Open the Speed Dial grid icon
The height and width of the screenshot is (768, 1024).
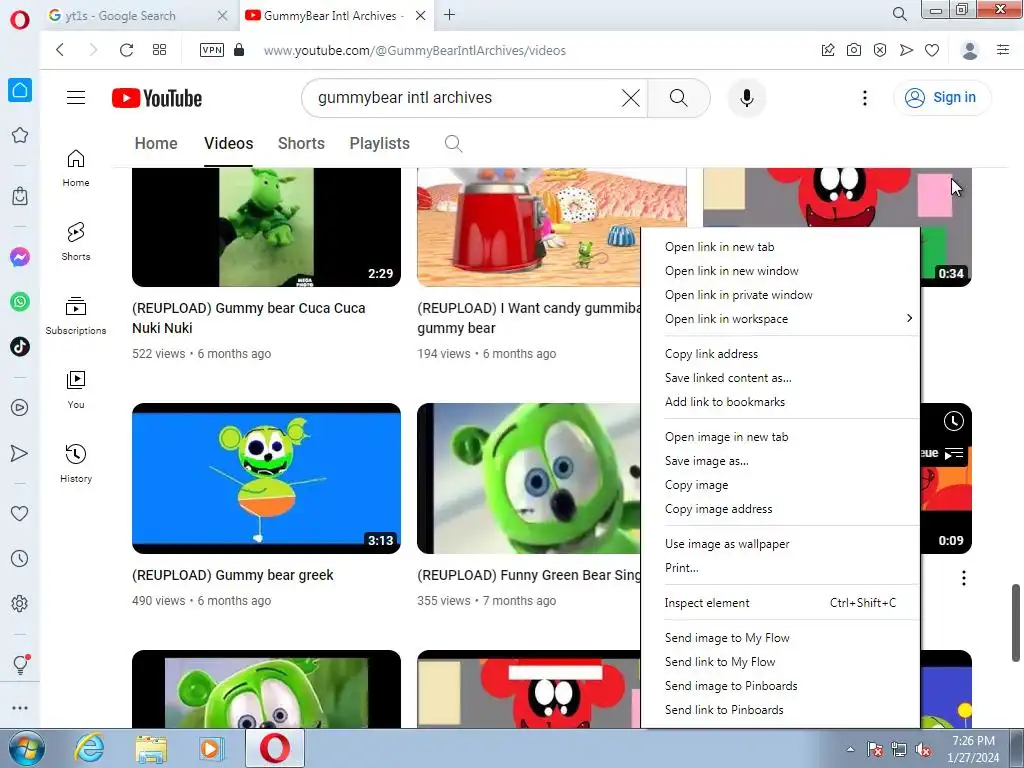[x=159, y=50]
